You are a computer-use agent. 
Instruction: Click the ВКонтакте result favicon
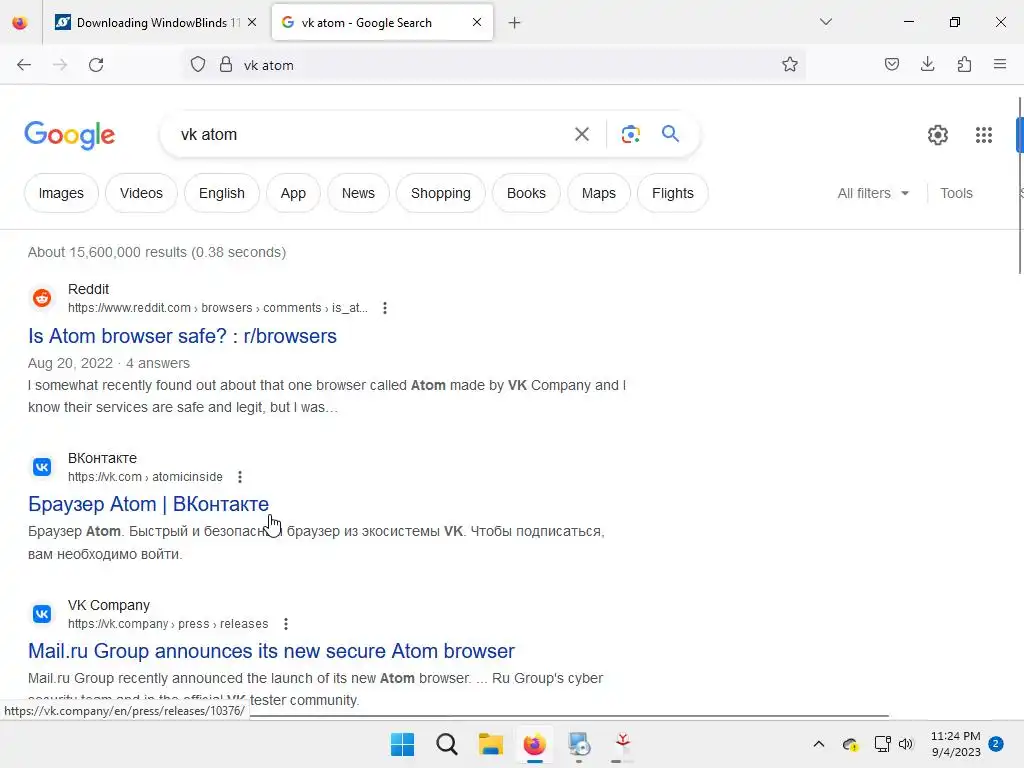(42, 467)
